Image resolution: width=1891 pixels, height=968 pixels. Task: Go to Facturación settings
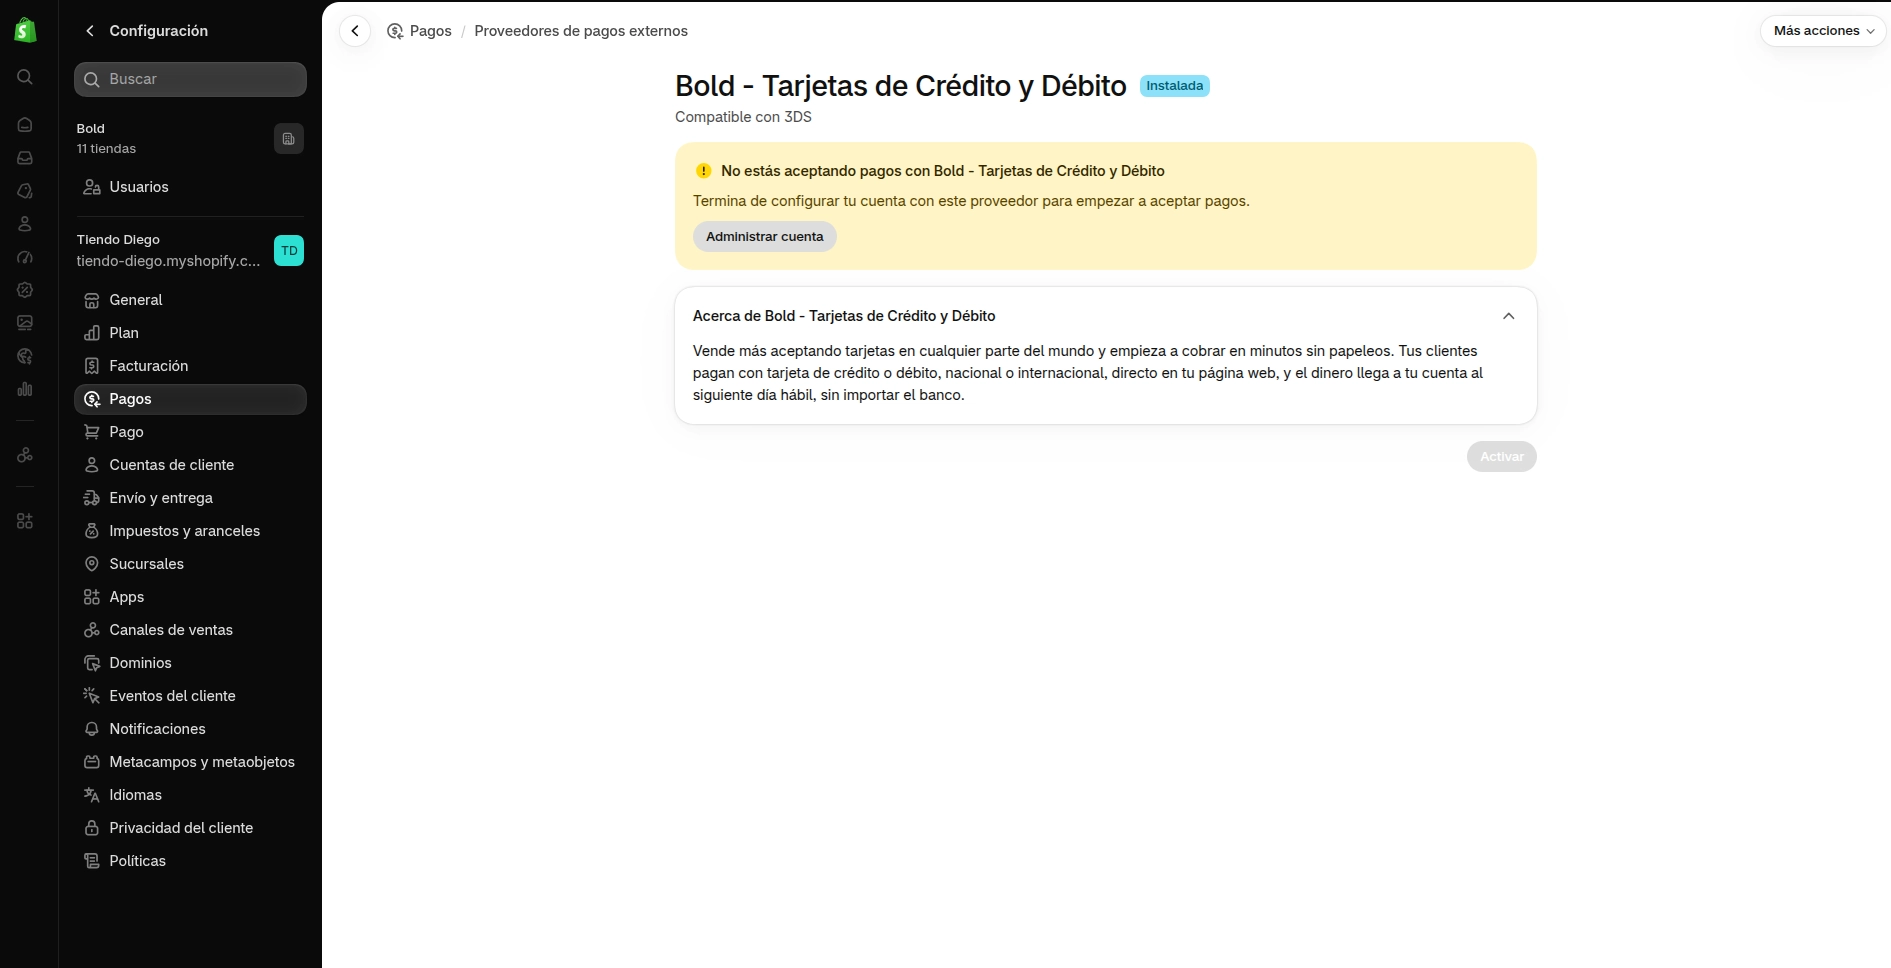coord(190,366)
